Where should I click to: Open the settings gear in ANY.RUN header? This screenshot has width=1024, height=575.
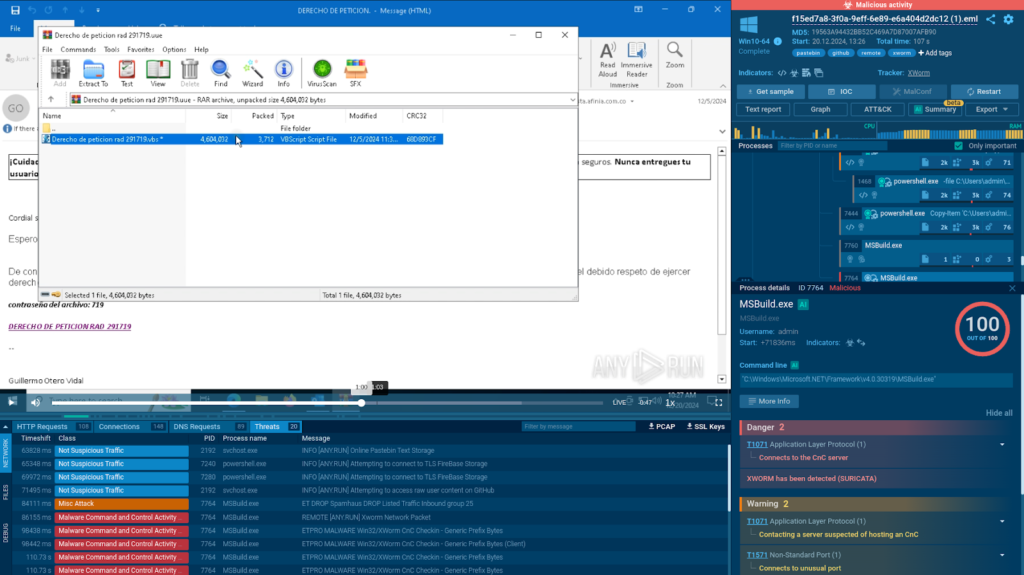pyautogui.click(x=1008, y=19)
